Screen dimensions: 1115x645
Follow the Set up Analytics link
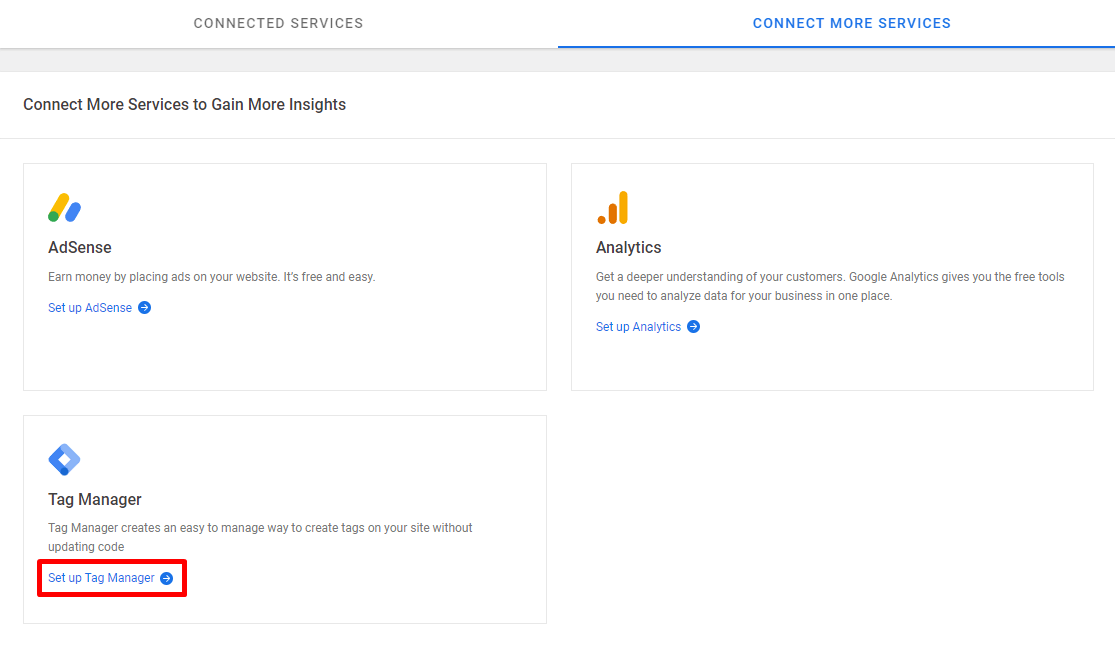638,327
